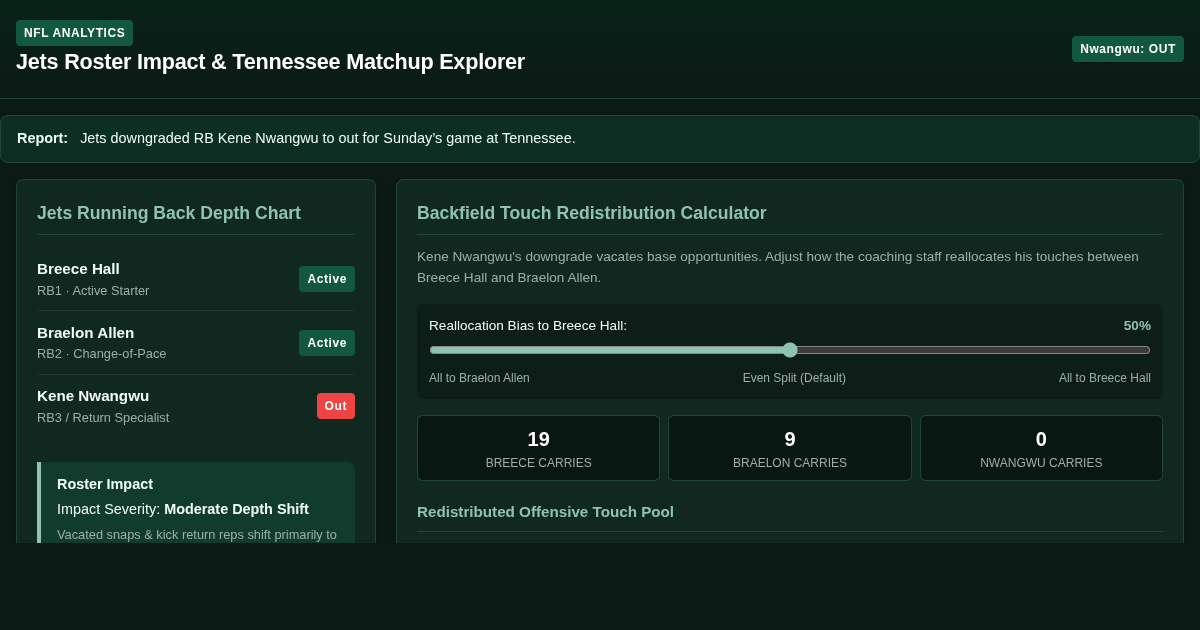Image resolution: width=1200 pixels, height=630 pixels.
Task: Click the calculator description mentioning vacated base opportunities
Action: point(778,267)
